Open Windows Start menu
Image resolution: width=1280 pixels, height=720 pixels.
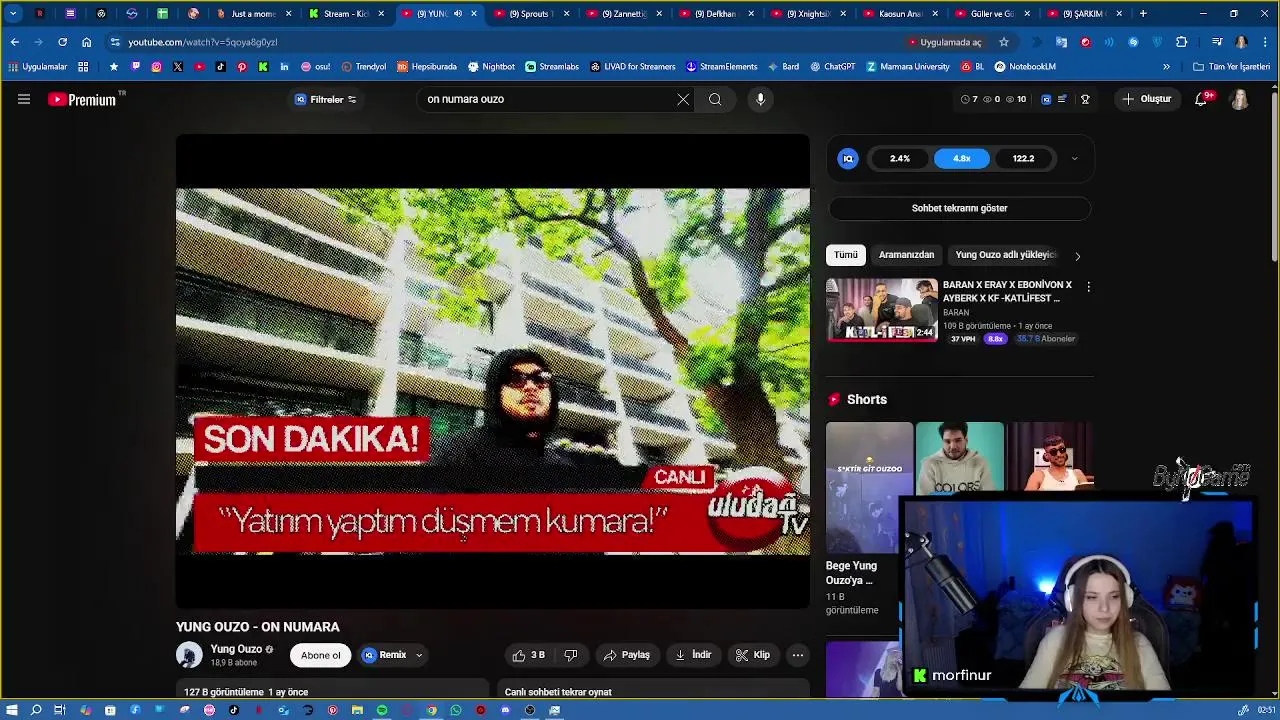[12, 710]
